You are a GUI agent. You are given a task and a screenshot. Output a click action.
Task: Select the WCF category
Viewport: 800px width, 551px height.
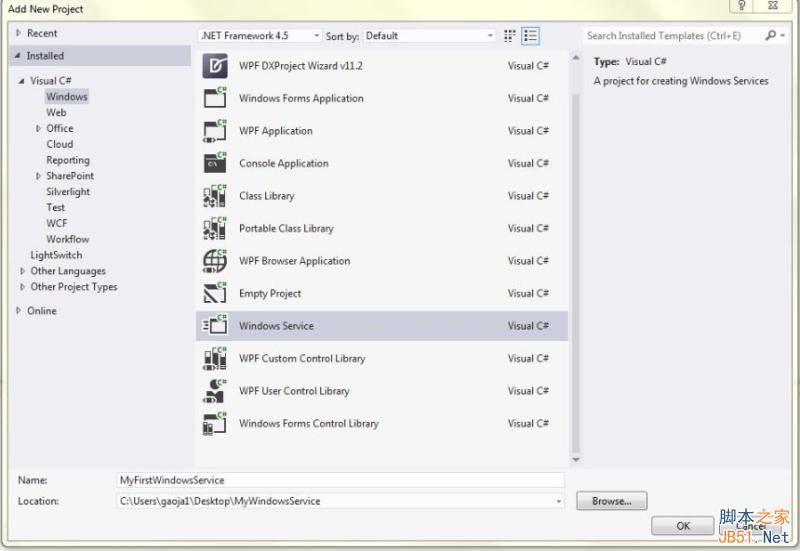(57, 223)
